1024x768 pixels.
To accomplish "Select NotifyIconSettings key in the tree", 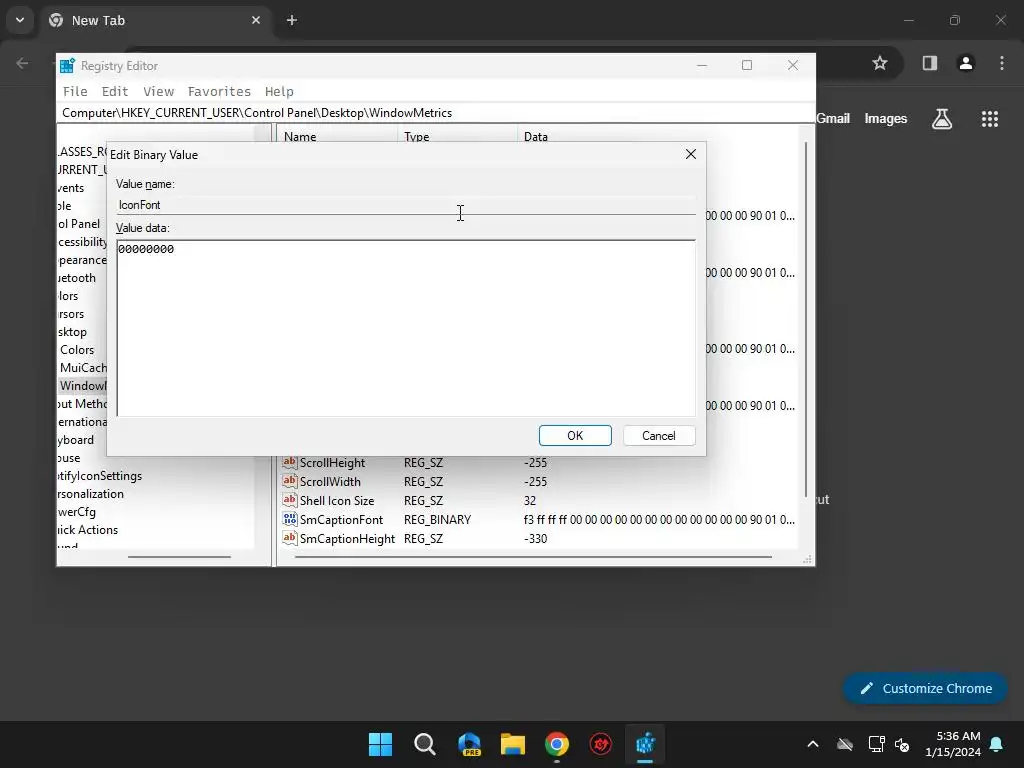I will [x=99, y=475].
